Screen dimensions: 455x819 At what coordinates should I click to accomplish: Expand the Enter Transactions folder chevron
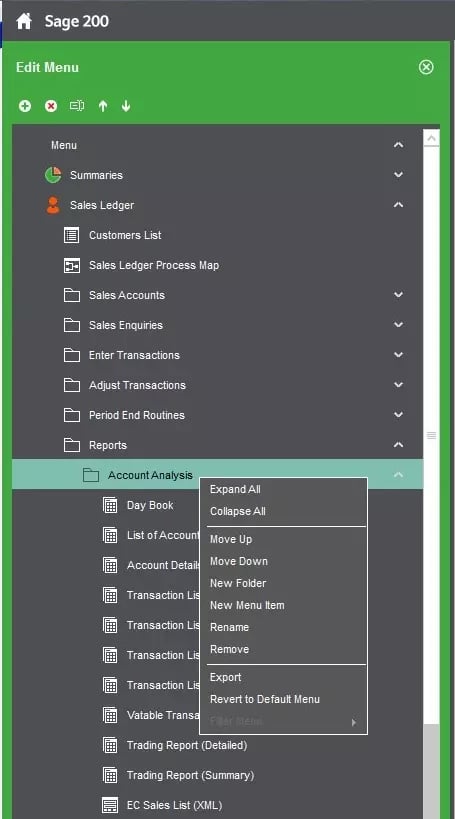click(x=398, y=355)
